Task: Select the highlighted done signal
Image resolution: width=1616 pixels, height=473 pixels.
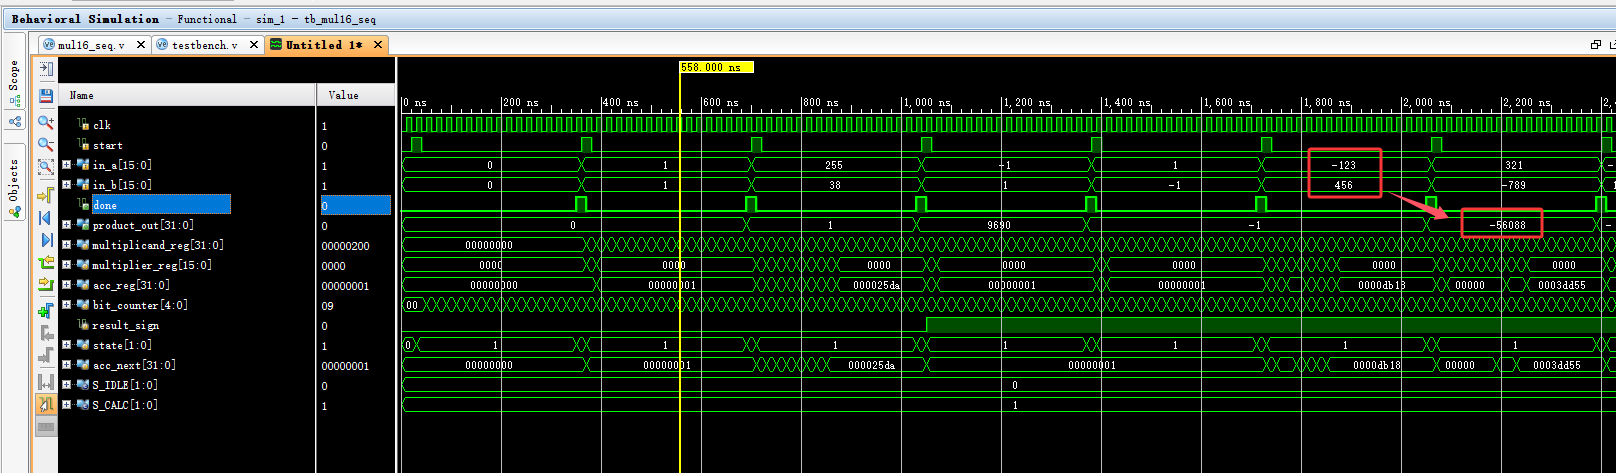Action: coord(161,205)
